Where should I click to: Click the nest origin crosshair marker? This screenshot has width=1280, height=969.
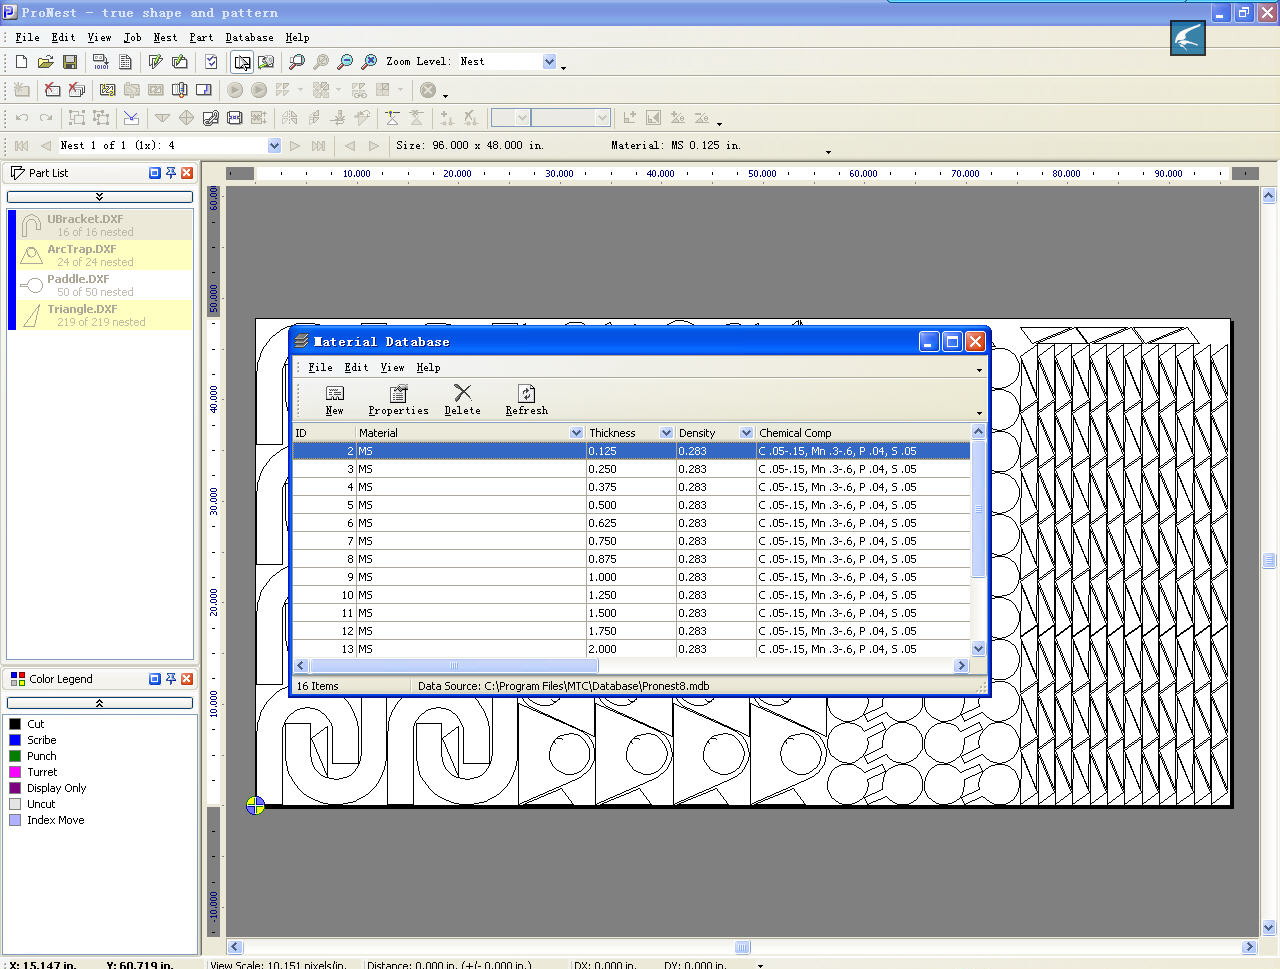[255, 806]
